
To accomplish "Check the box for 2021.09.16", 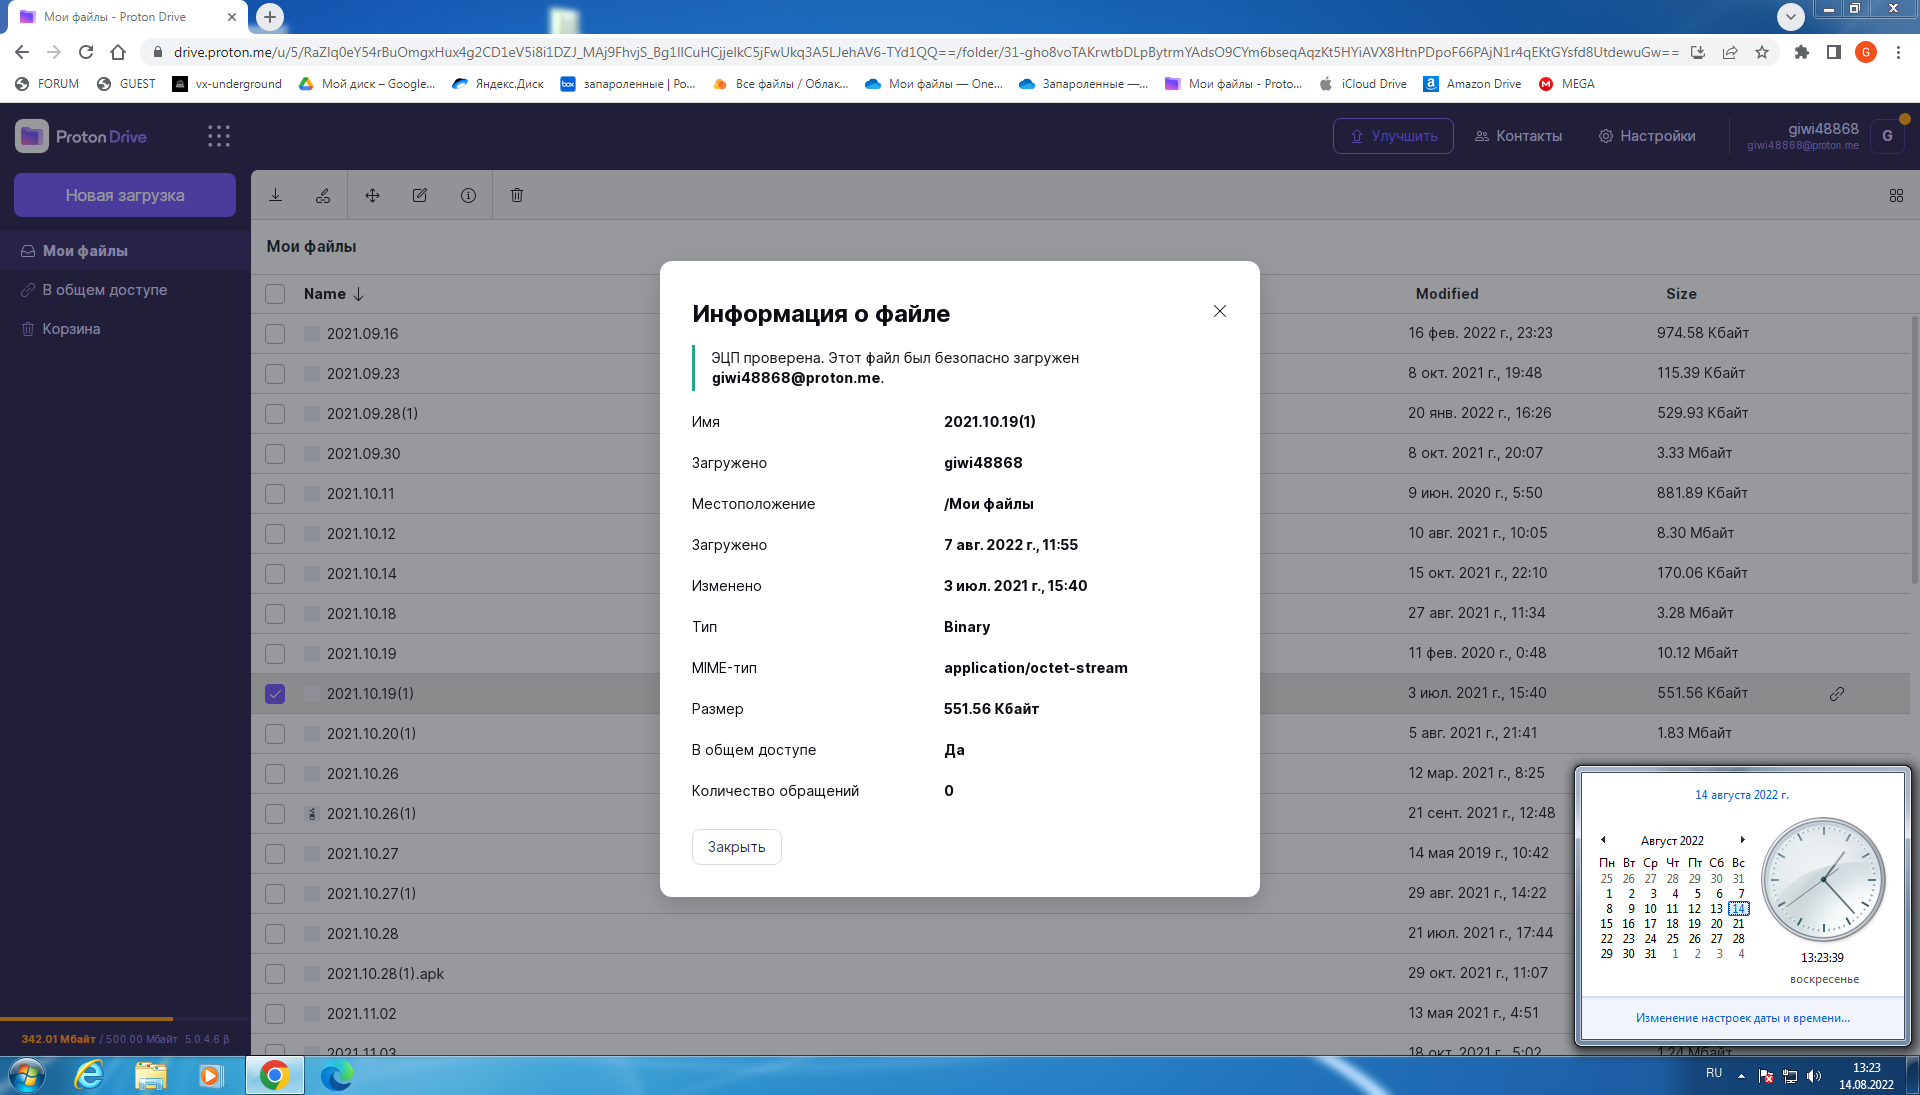I will pyautogui.click(x=275, y=334).
